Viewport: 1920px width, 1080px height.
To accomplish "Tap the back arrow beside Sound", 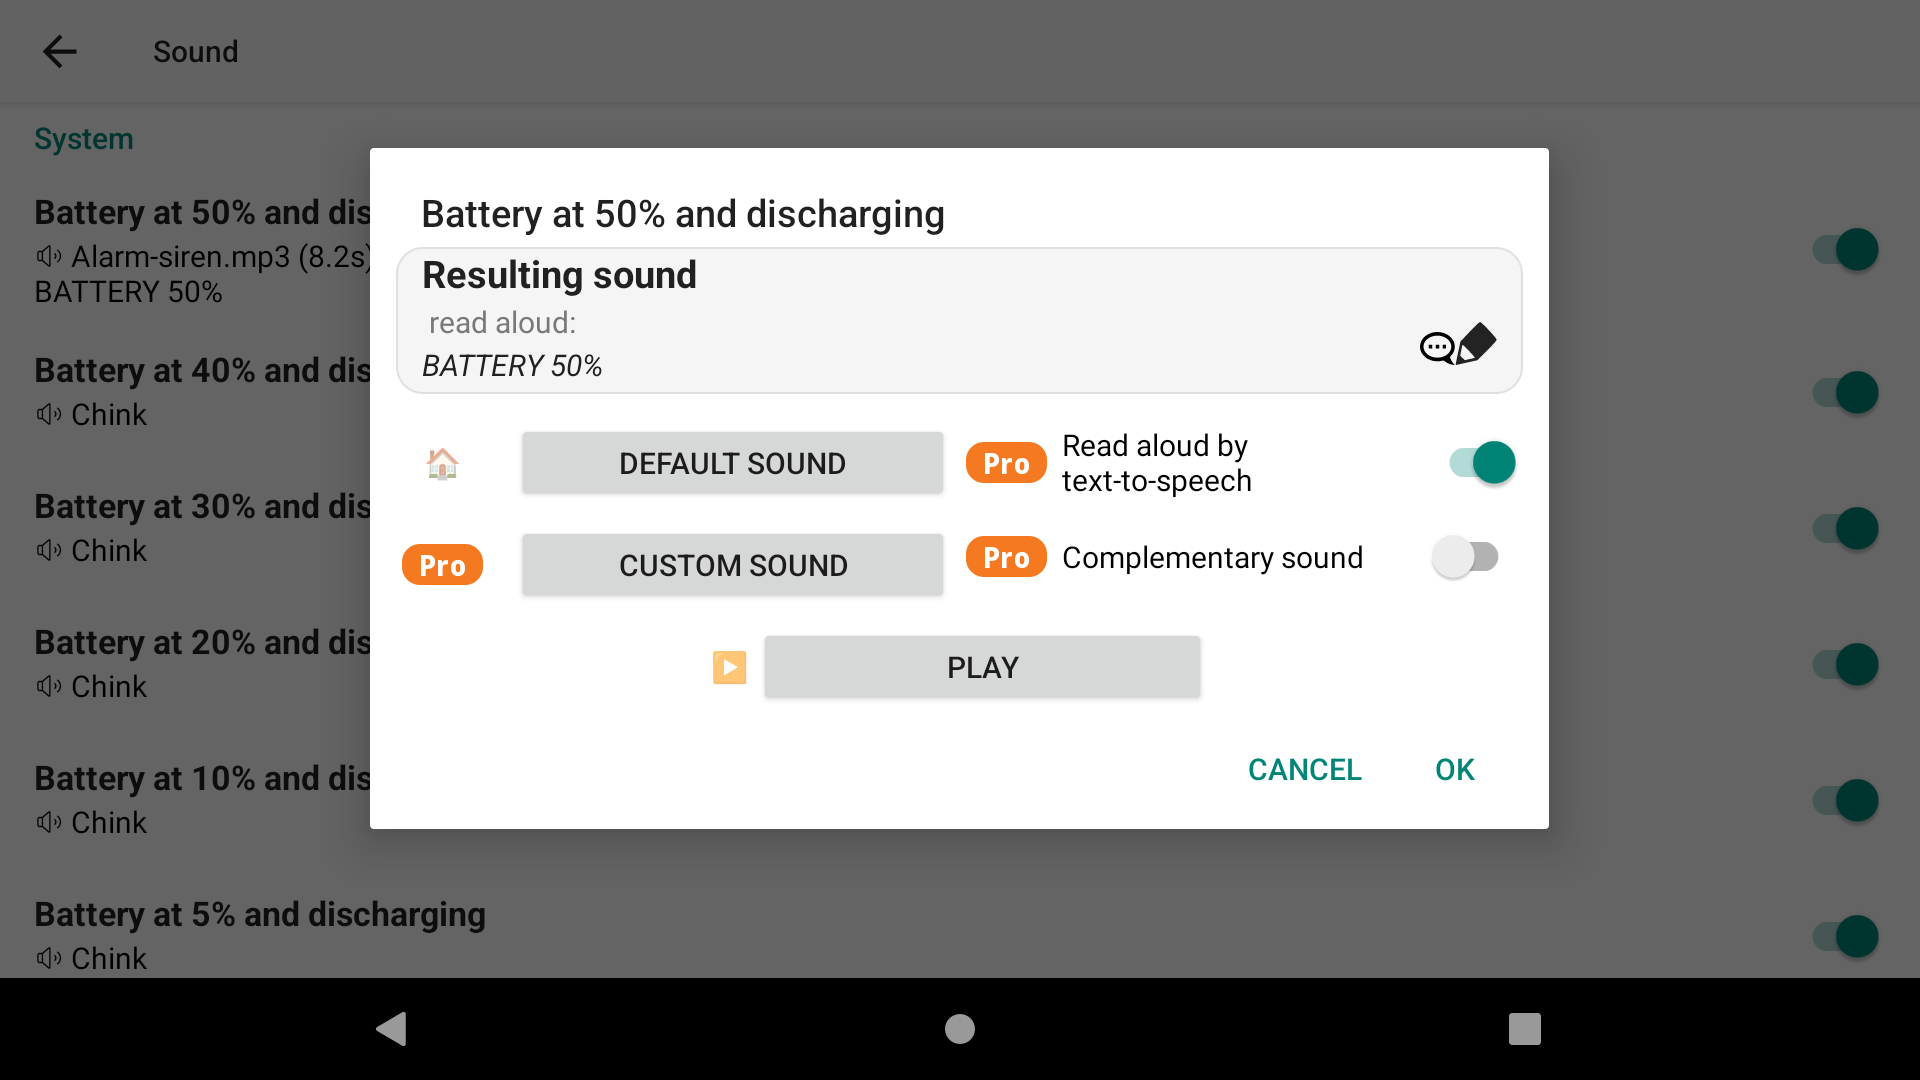I will [x=60, y=51].
